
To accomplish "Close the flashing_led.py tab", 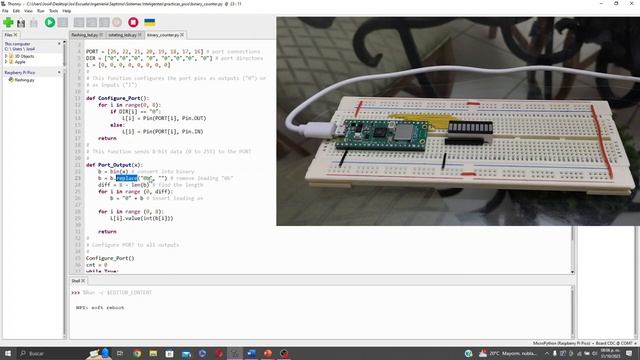I will tap(102, 35).
